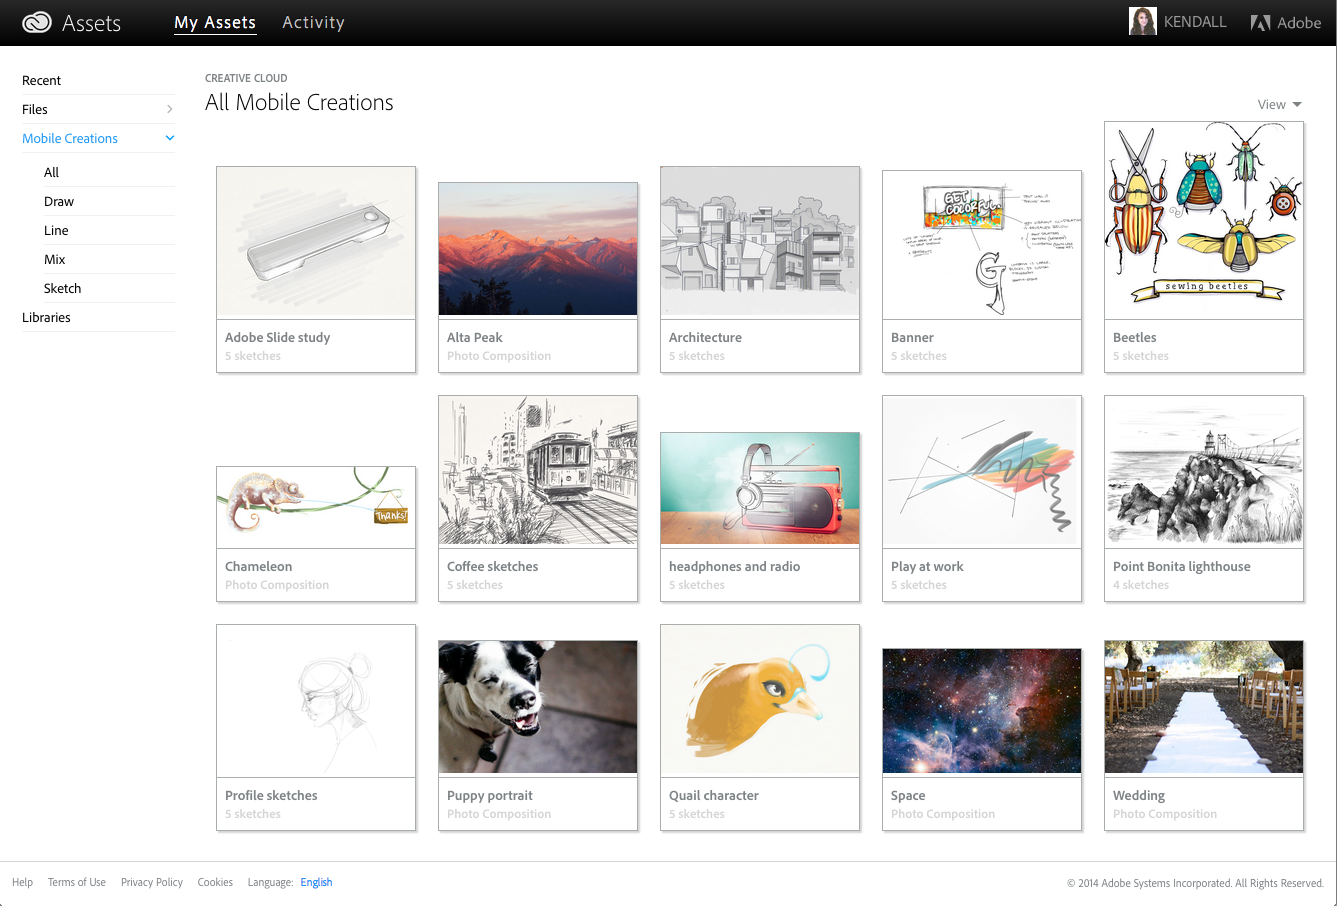Select Sketch in the sidebar
Viewport: 1337px width, 906px height.
click(x=62, y=288)
